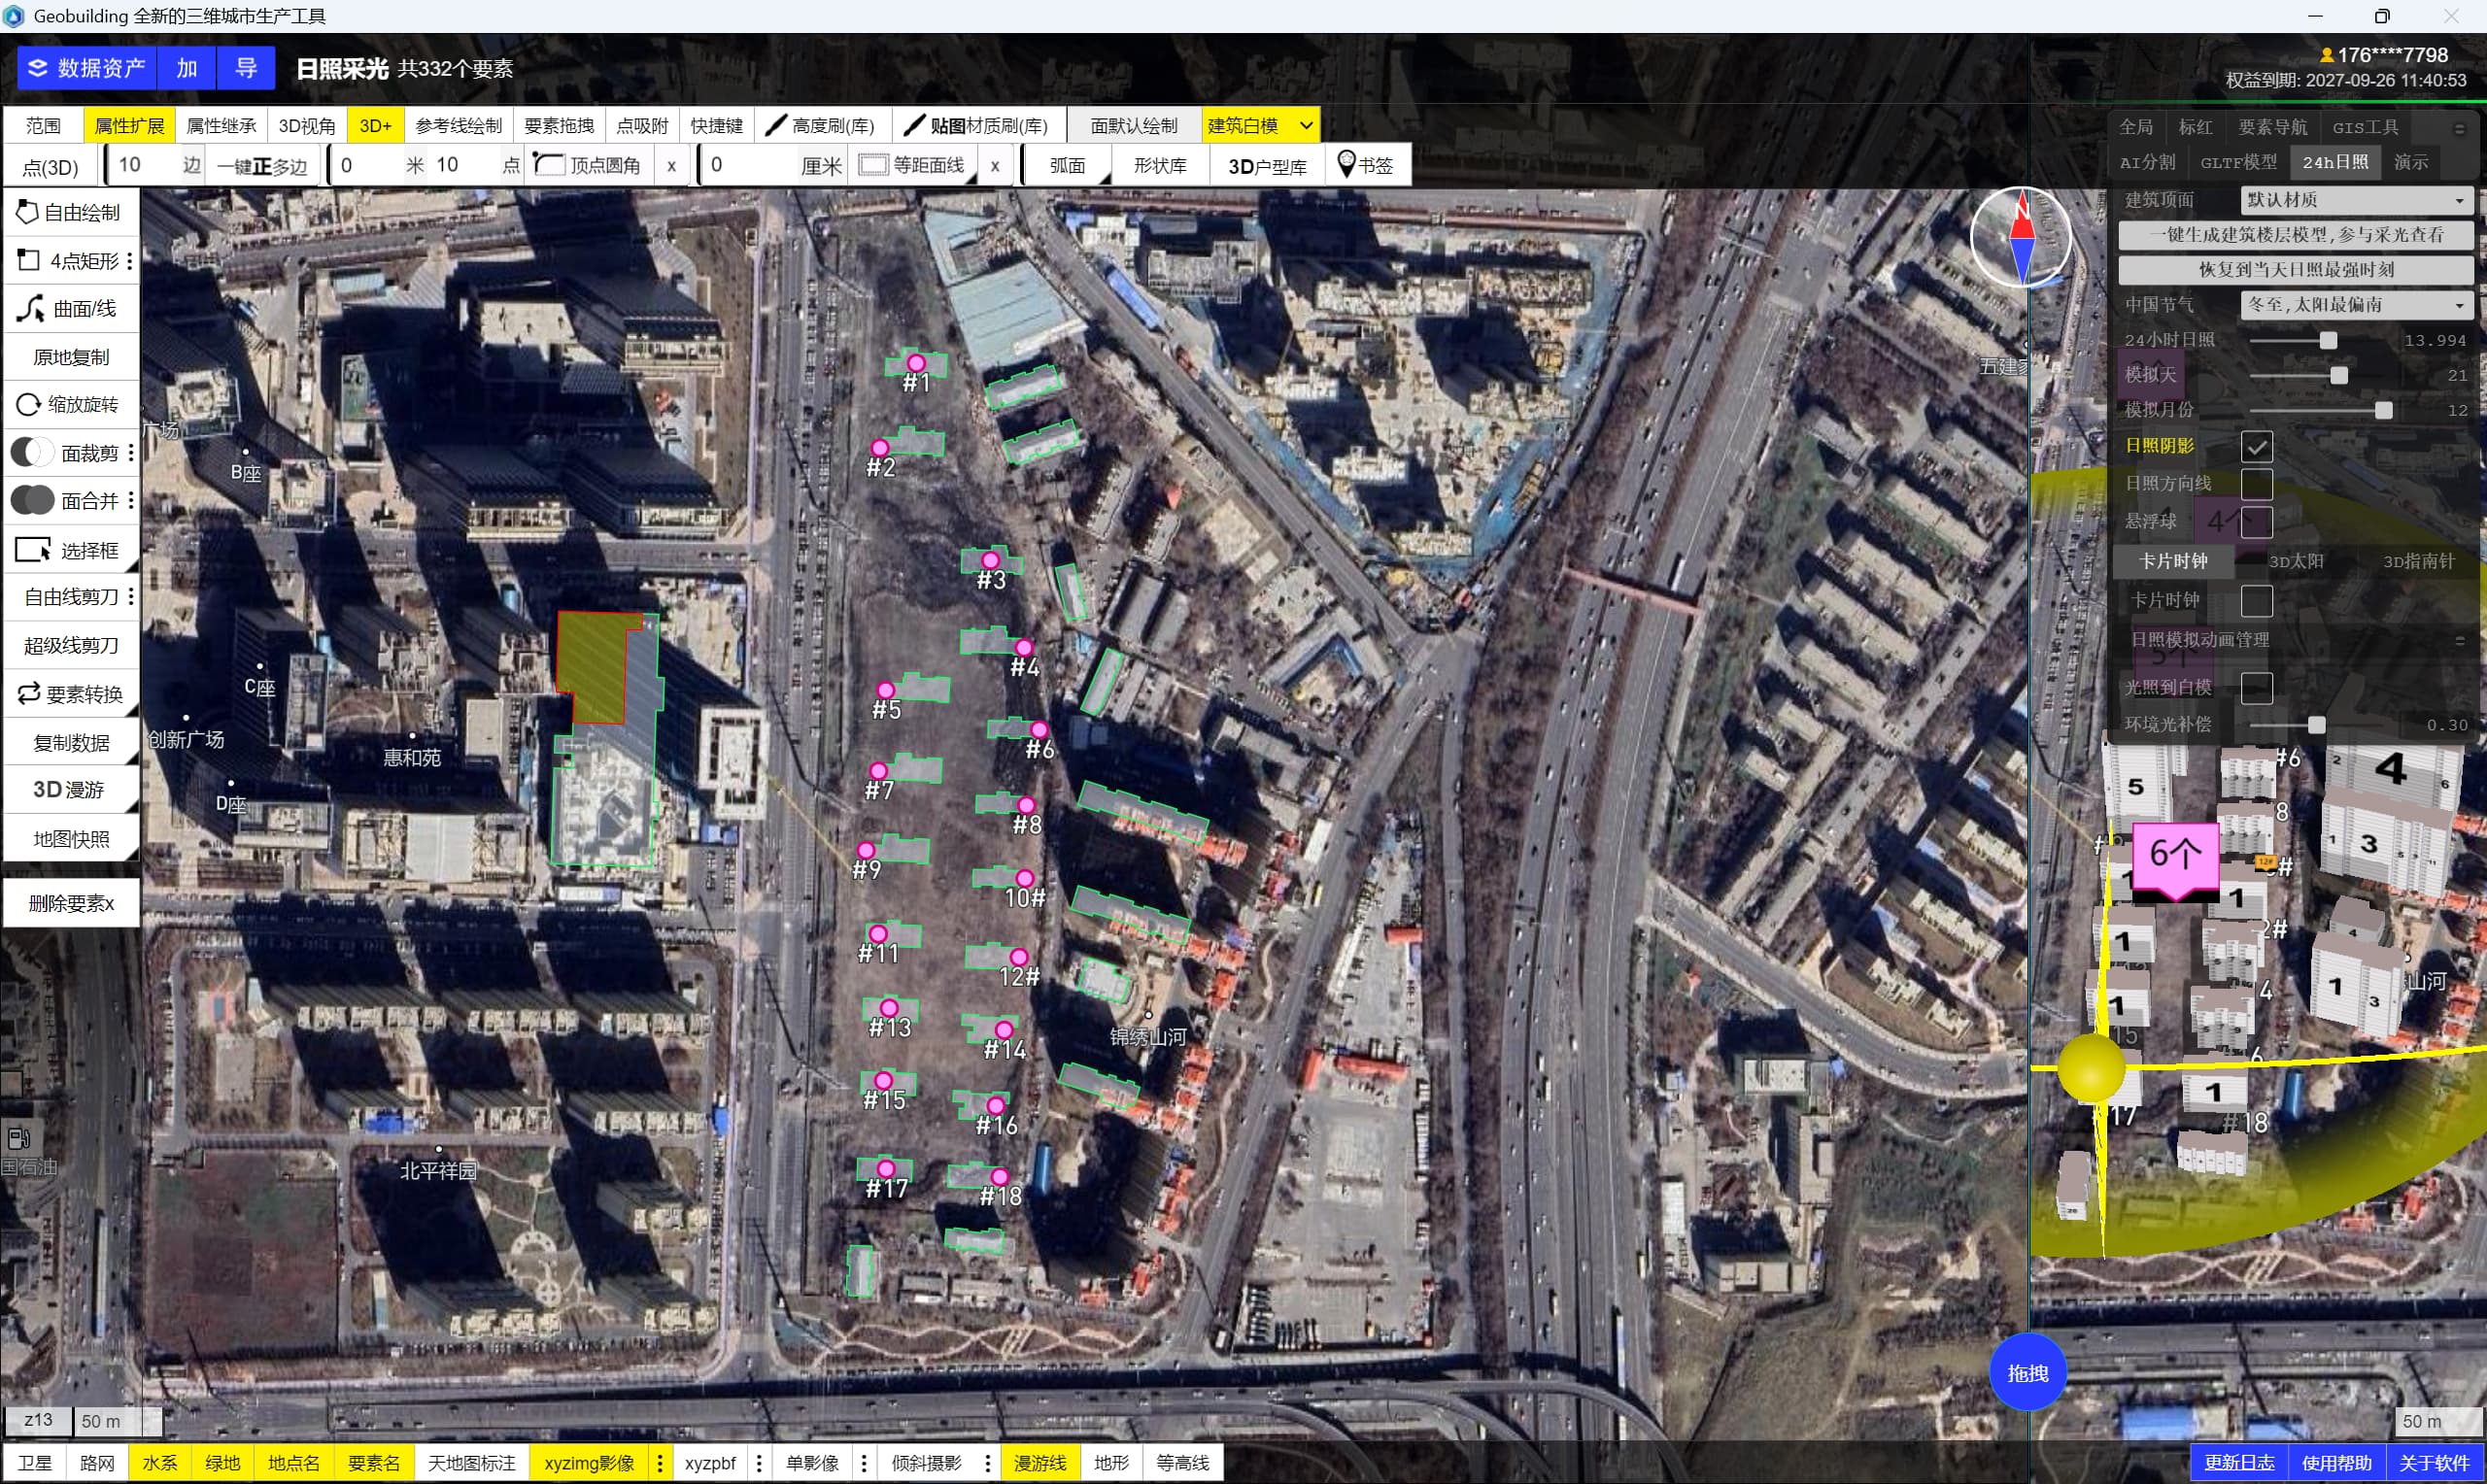Select the free draw tool icon
The width and height of the screenshot is (2487, 1484).
click(27, 212)
